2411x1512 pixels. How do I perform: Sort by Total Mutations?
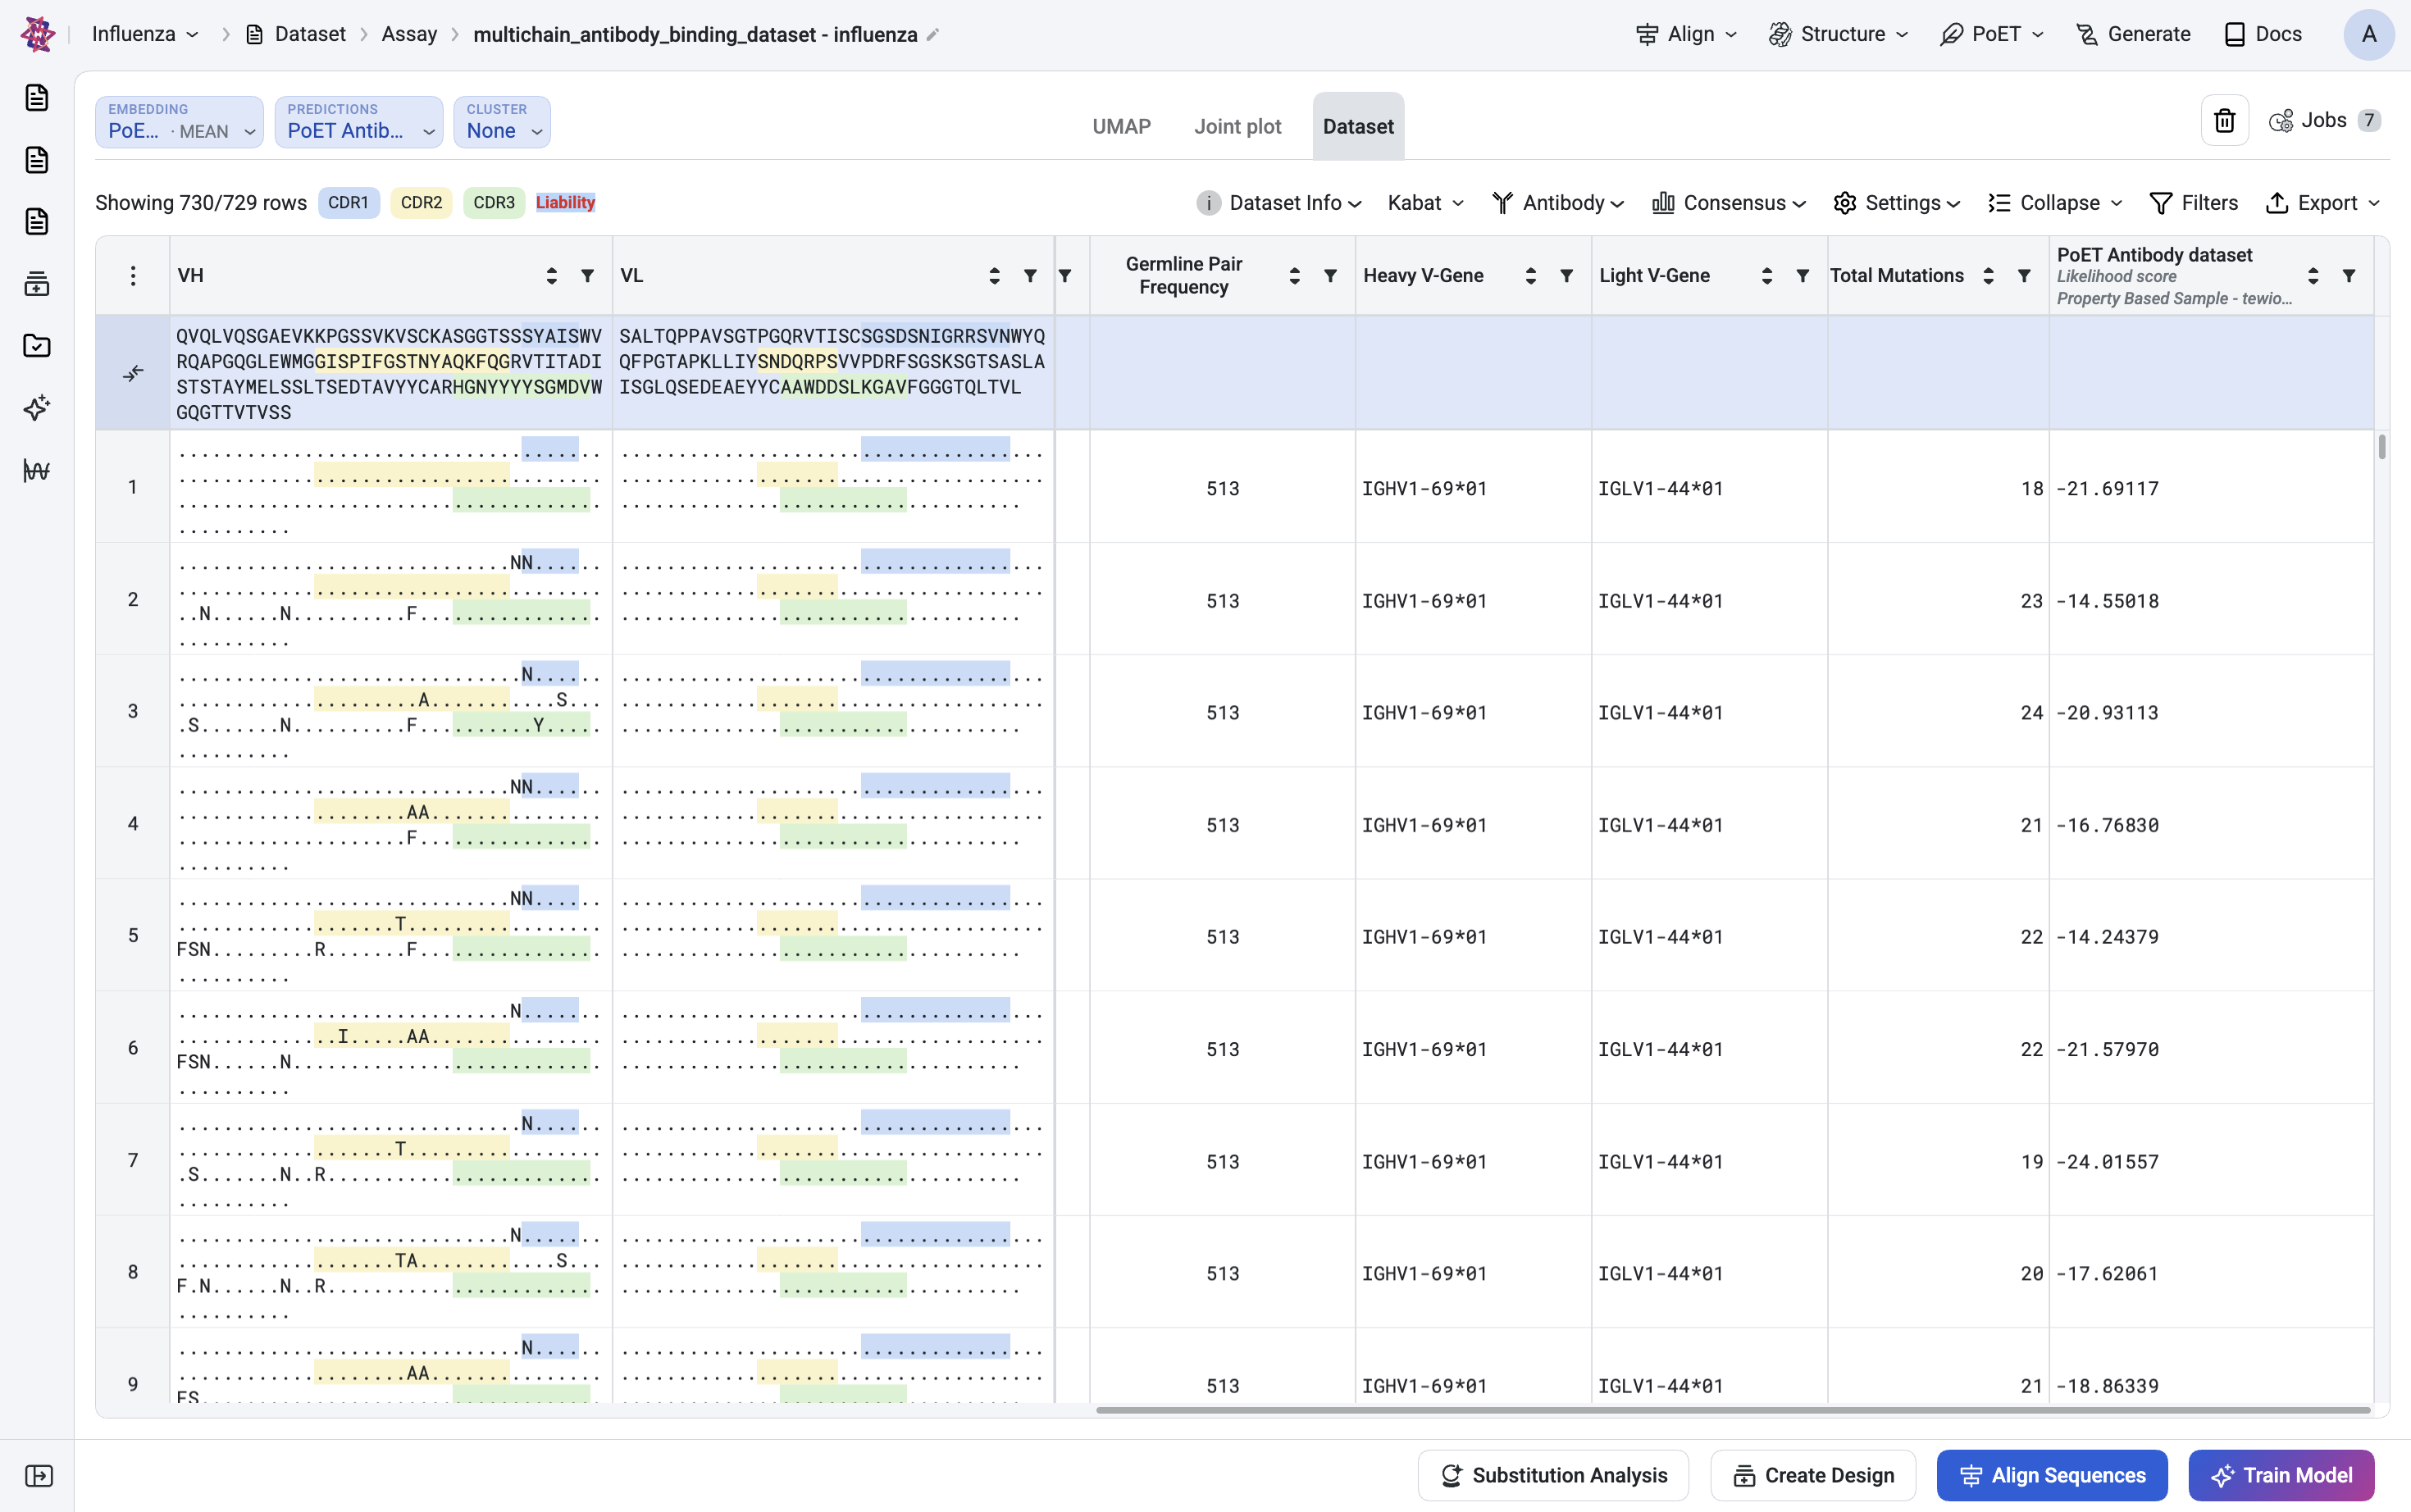pyautogui.click(x=1988, y=276)
